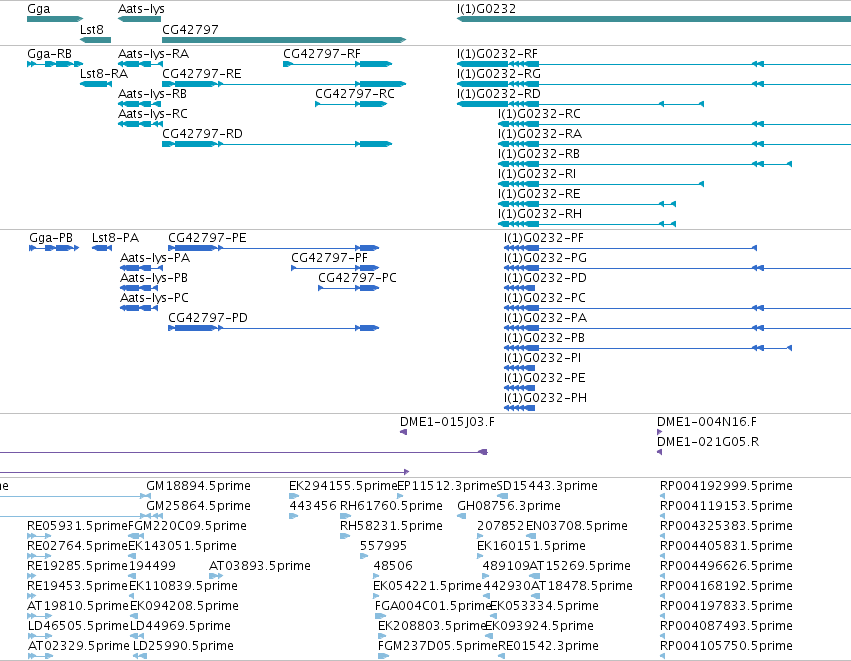Click transcript Aats-lys-RC label
The width and height of the screenshot is (851, 661).
[x=153, y=114]
